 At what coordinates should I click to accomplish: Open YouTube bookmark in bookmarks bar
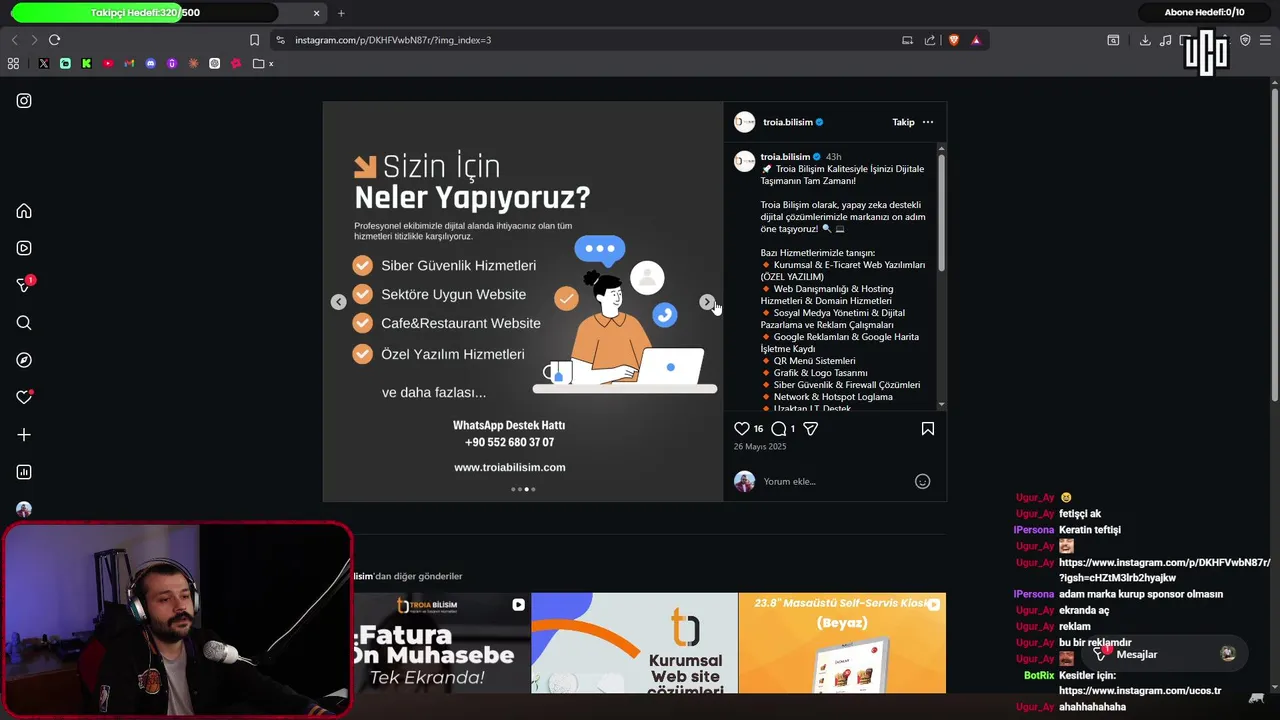pos(108,63)
